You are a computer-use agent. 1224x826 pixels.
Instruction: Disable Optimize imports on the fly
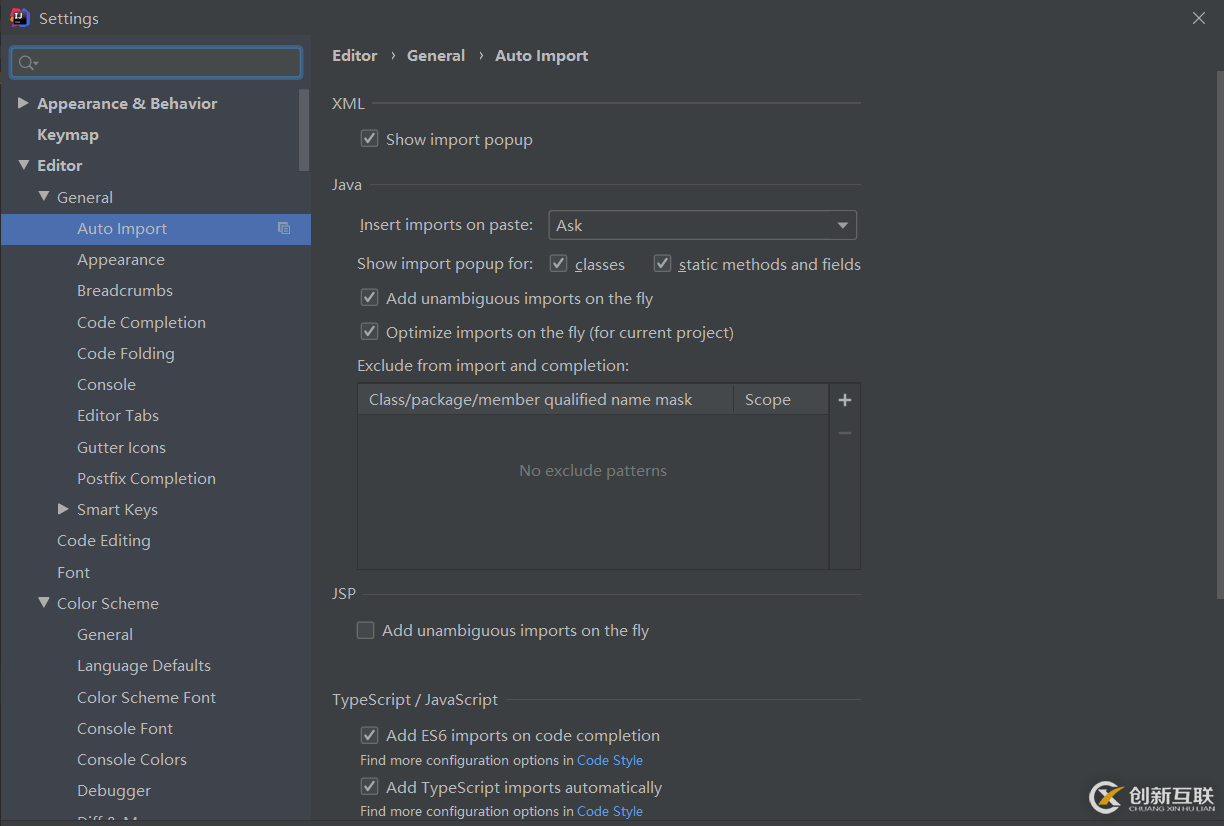pyautogui.click(x=369, y=332)
